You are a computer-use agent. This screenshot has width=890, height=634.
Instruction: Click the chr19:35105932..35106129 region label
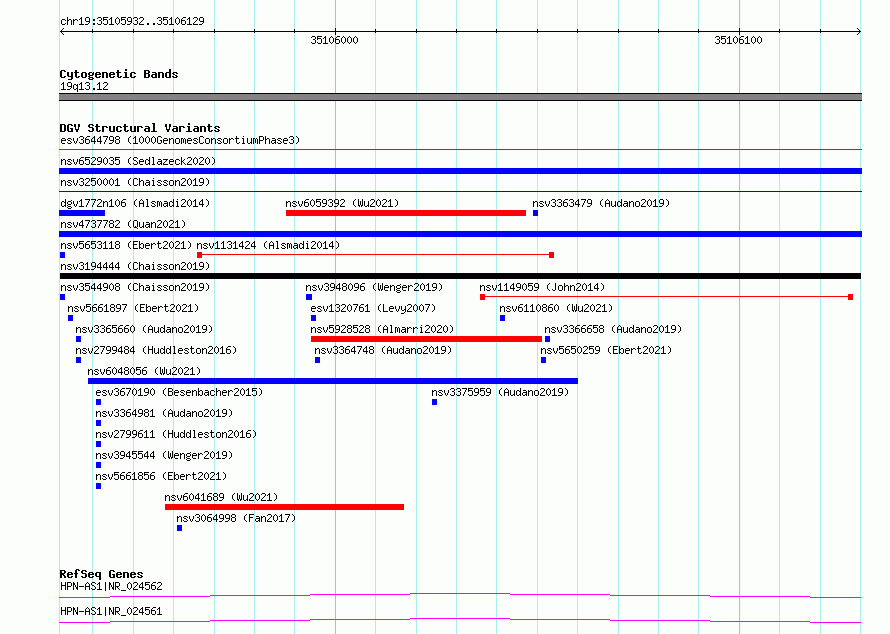point(132,21)
